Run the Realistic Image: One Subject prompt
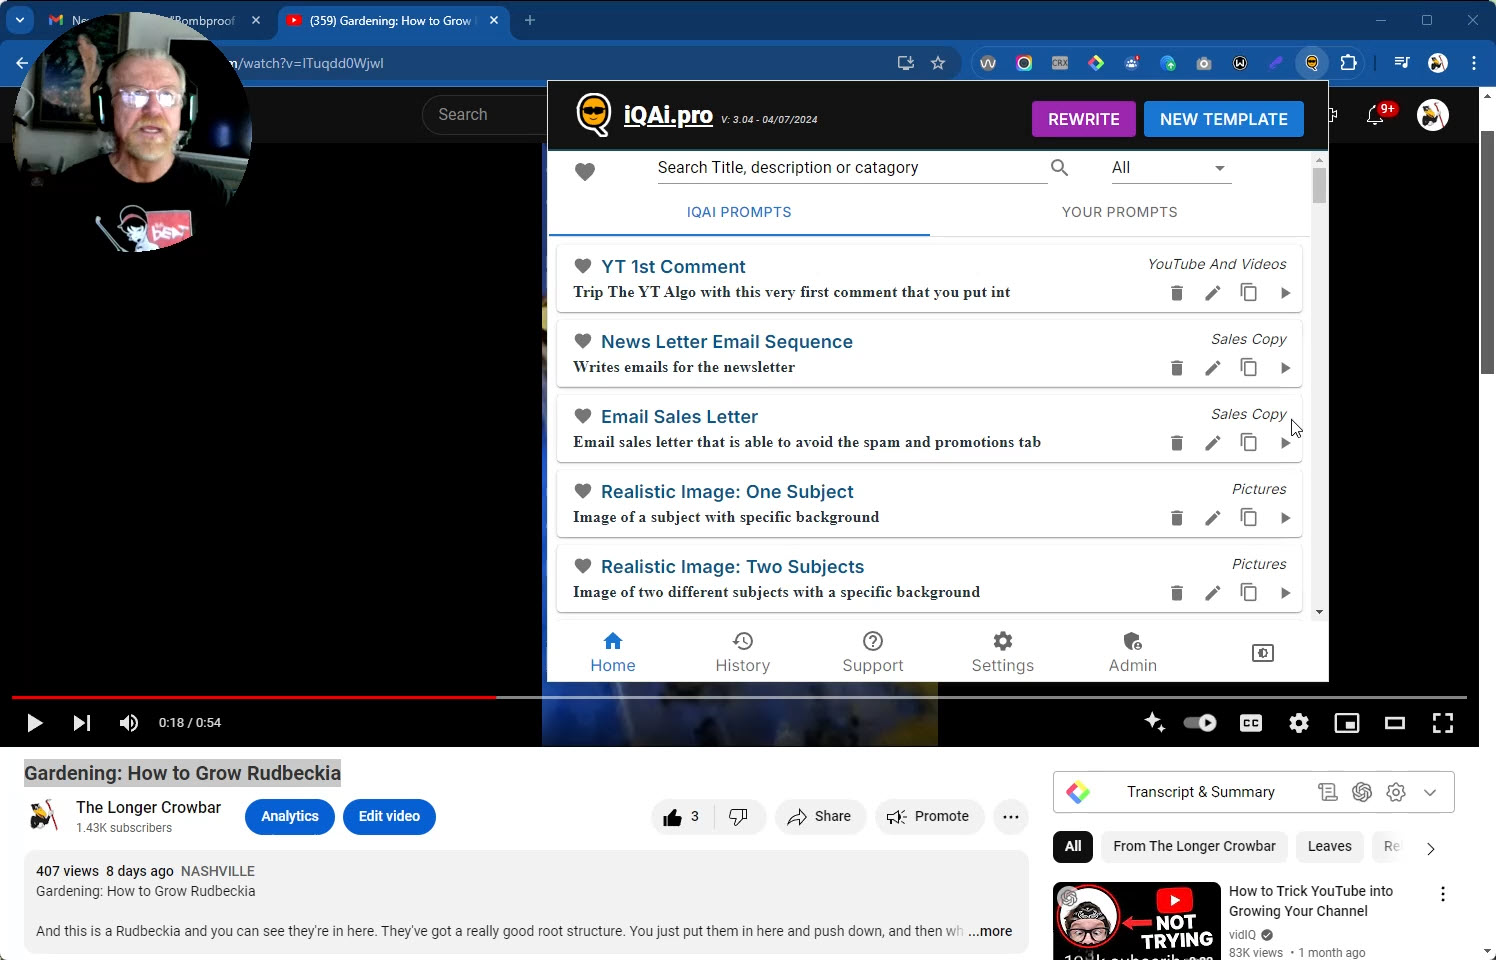Viewport: 1496px width, 960px height. pyautogui.click(x=1285, y=518)
